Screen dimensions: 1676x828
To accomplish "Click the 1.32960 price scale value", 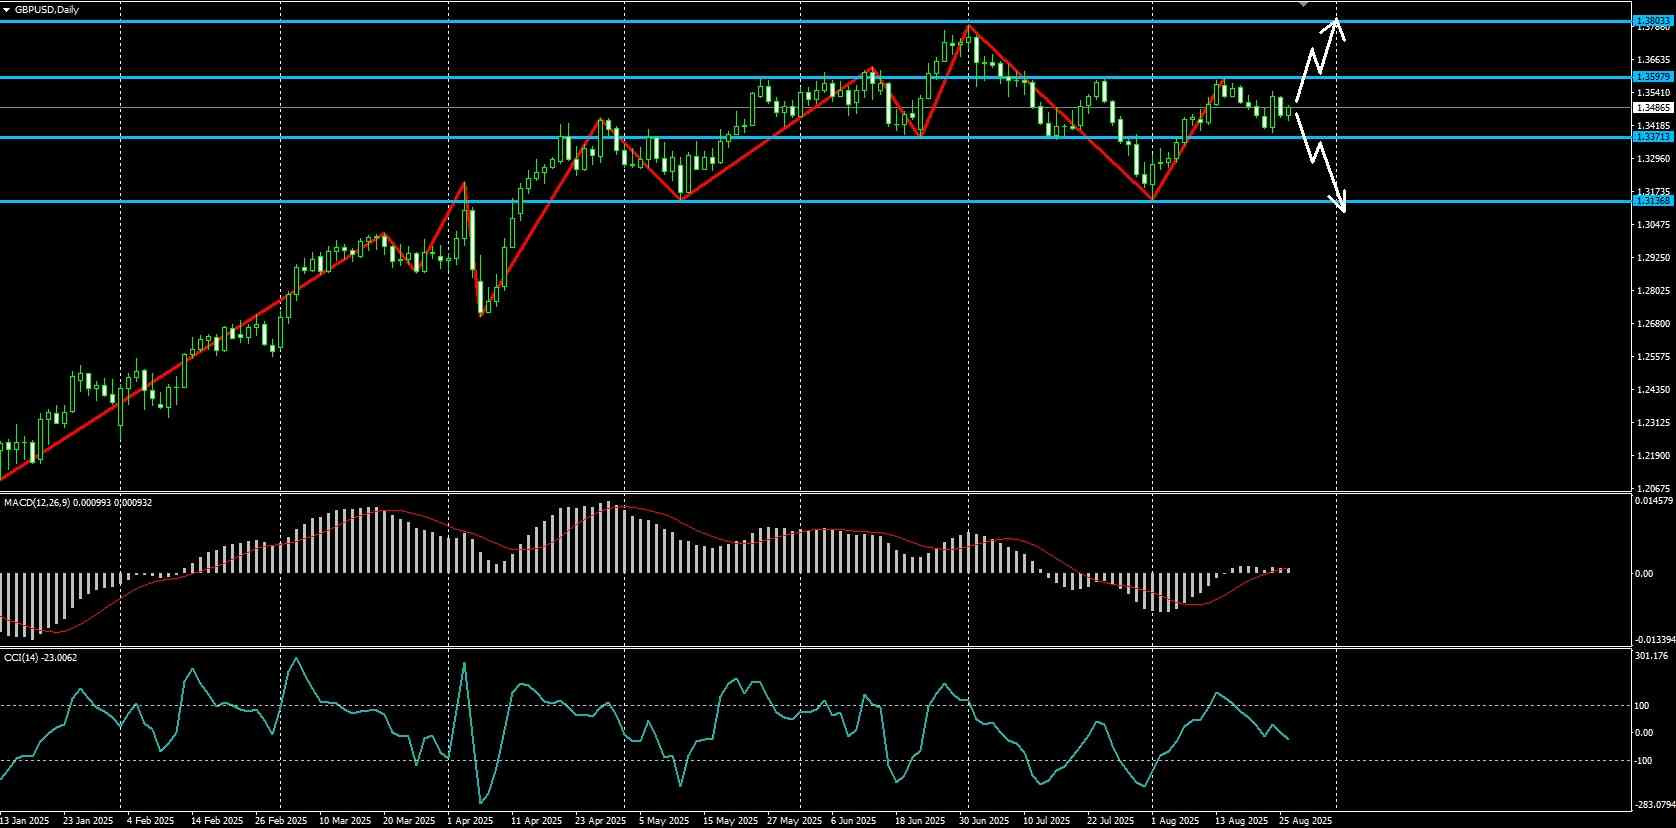I will coord(1654,158).
